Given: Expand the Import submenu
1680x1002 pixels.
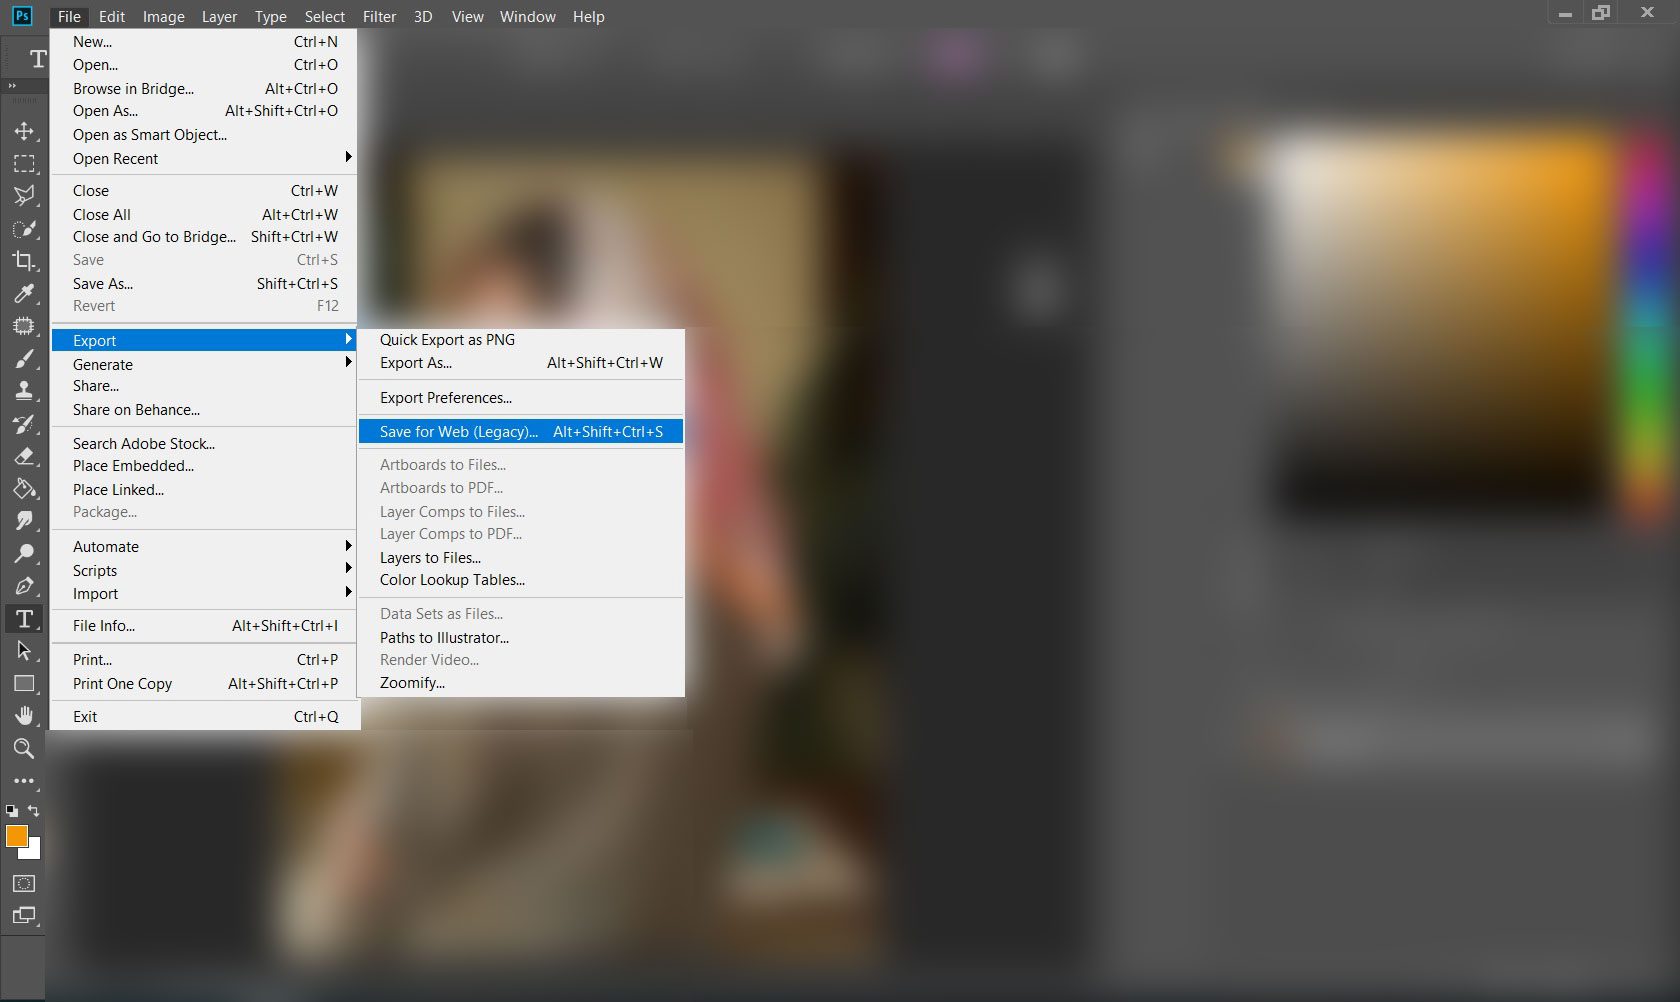Looking at the screenshot, I should pyautogui.click(x=204, y=593).
